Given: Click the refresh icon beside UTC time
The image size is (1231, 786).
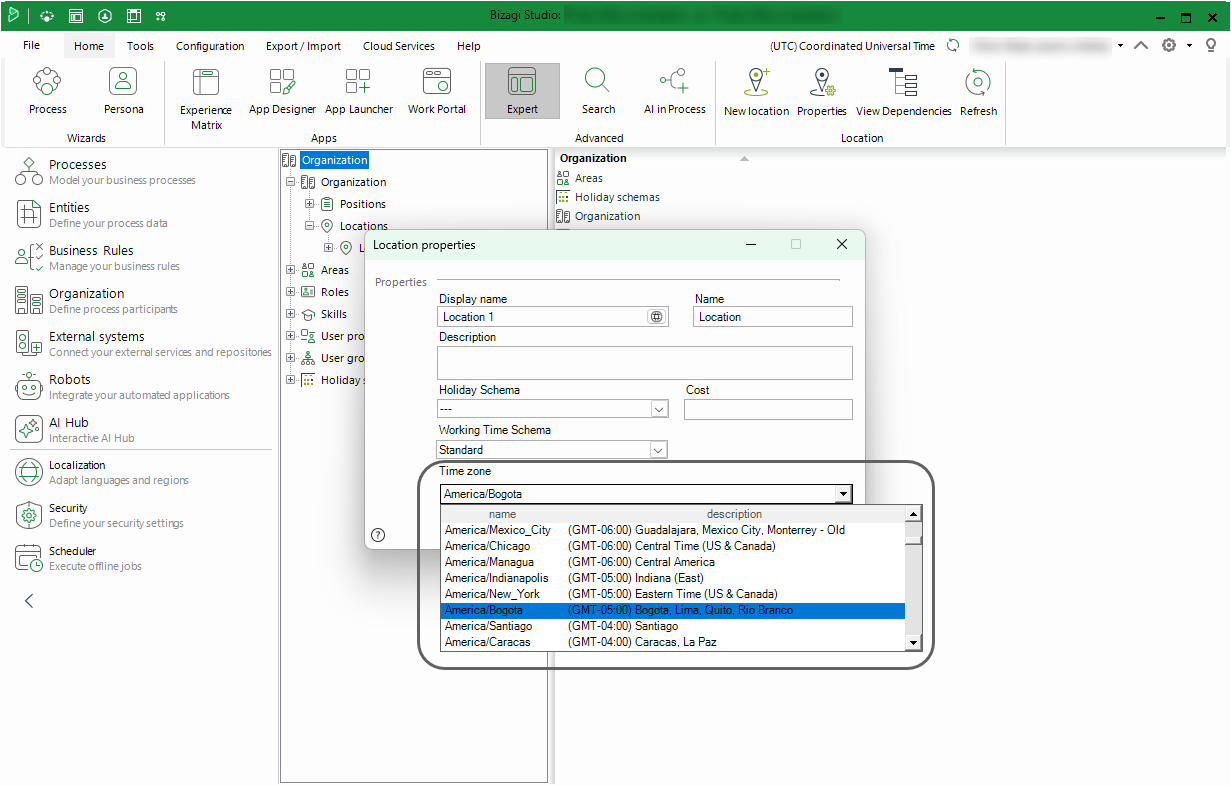Looking at the screenshot, I should [953, 46].
